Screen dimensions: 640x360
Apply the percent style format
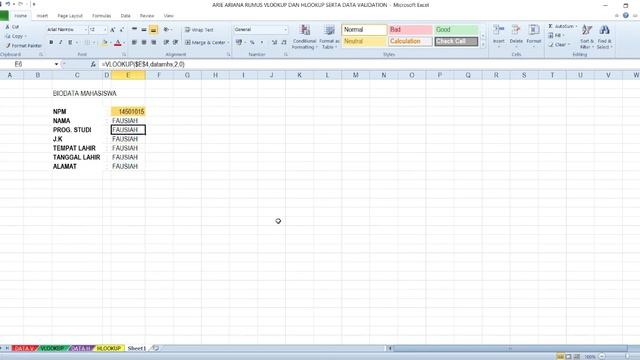coord(252,42)
